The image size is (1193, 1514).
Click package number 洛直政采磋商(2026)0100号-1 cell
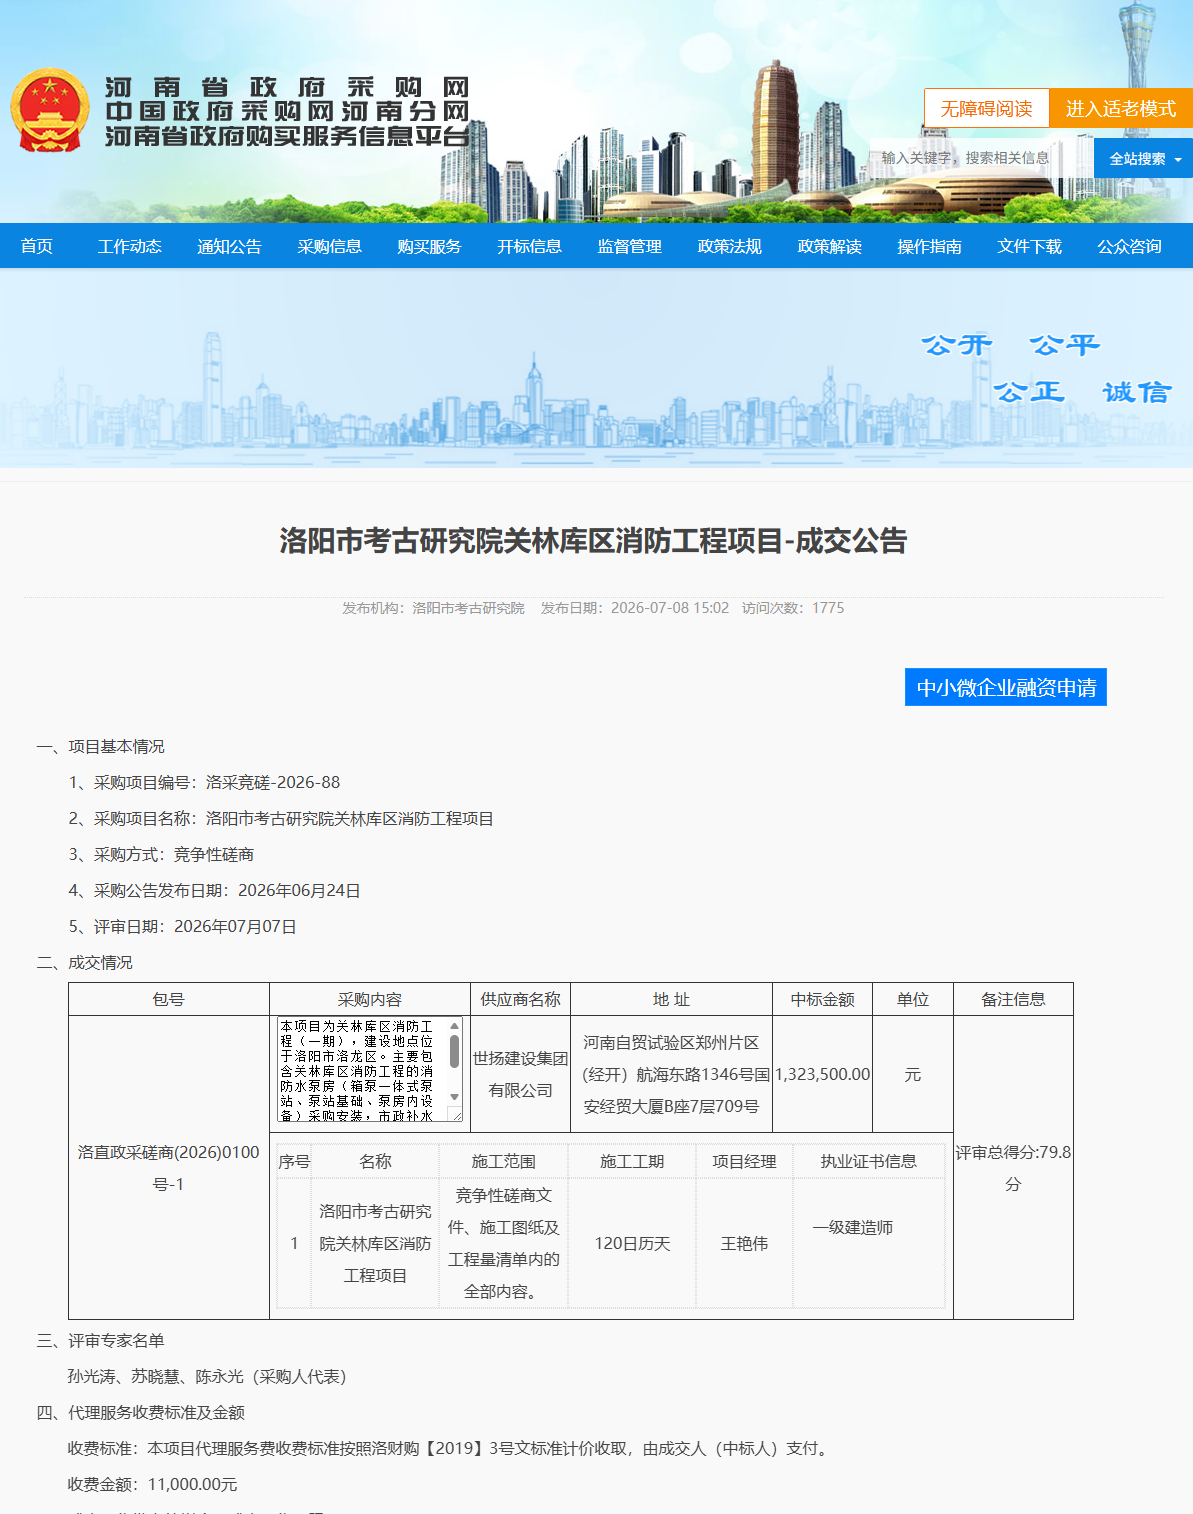click(x=169, y=1167)
